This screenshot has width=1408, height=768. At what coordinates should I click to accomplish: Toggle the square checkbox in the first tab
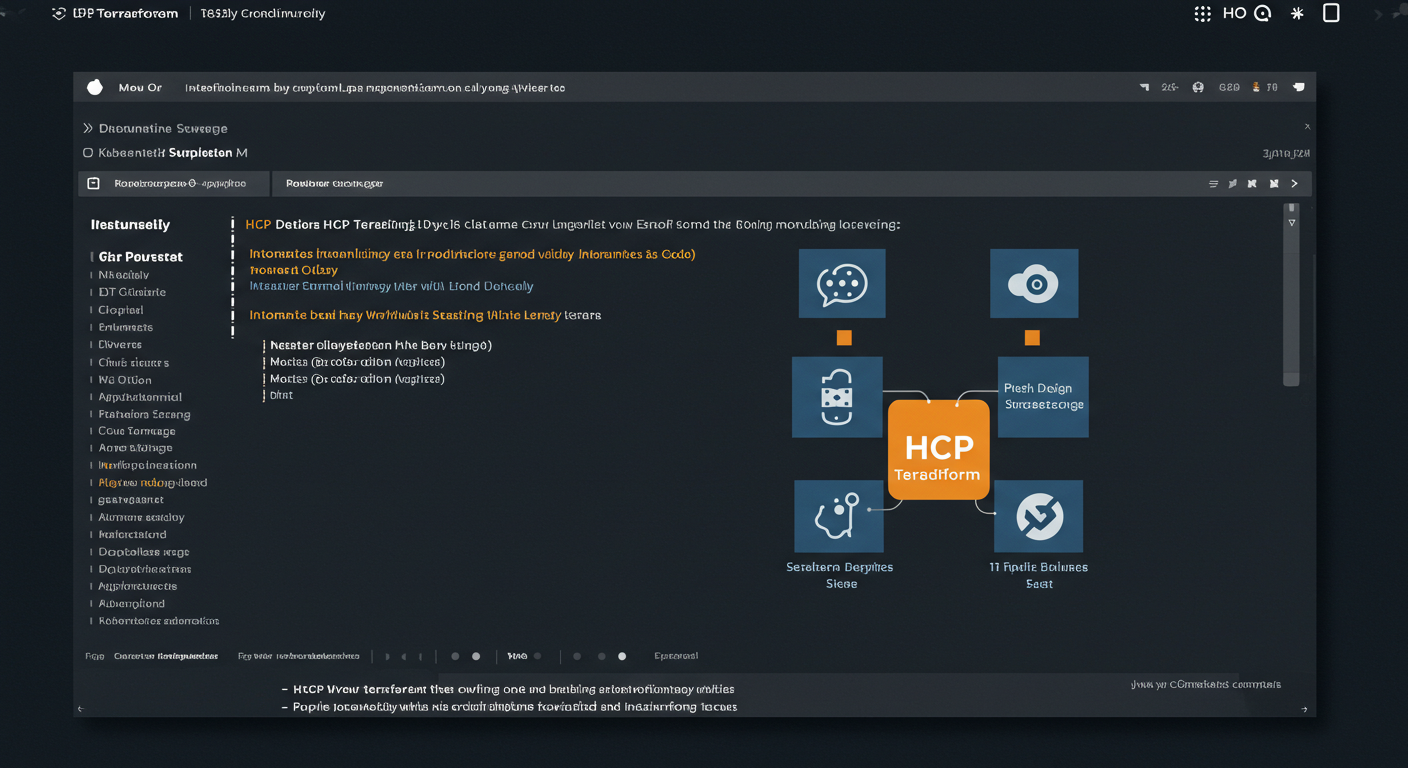tap(93, 184)
